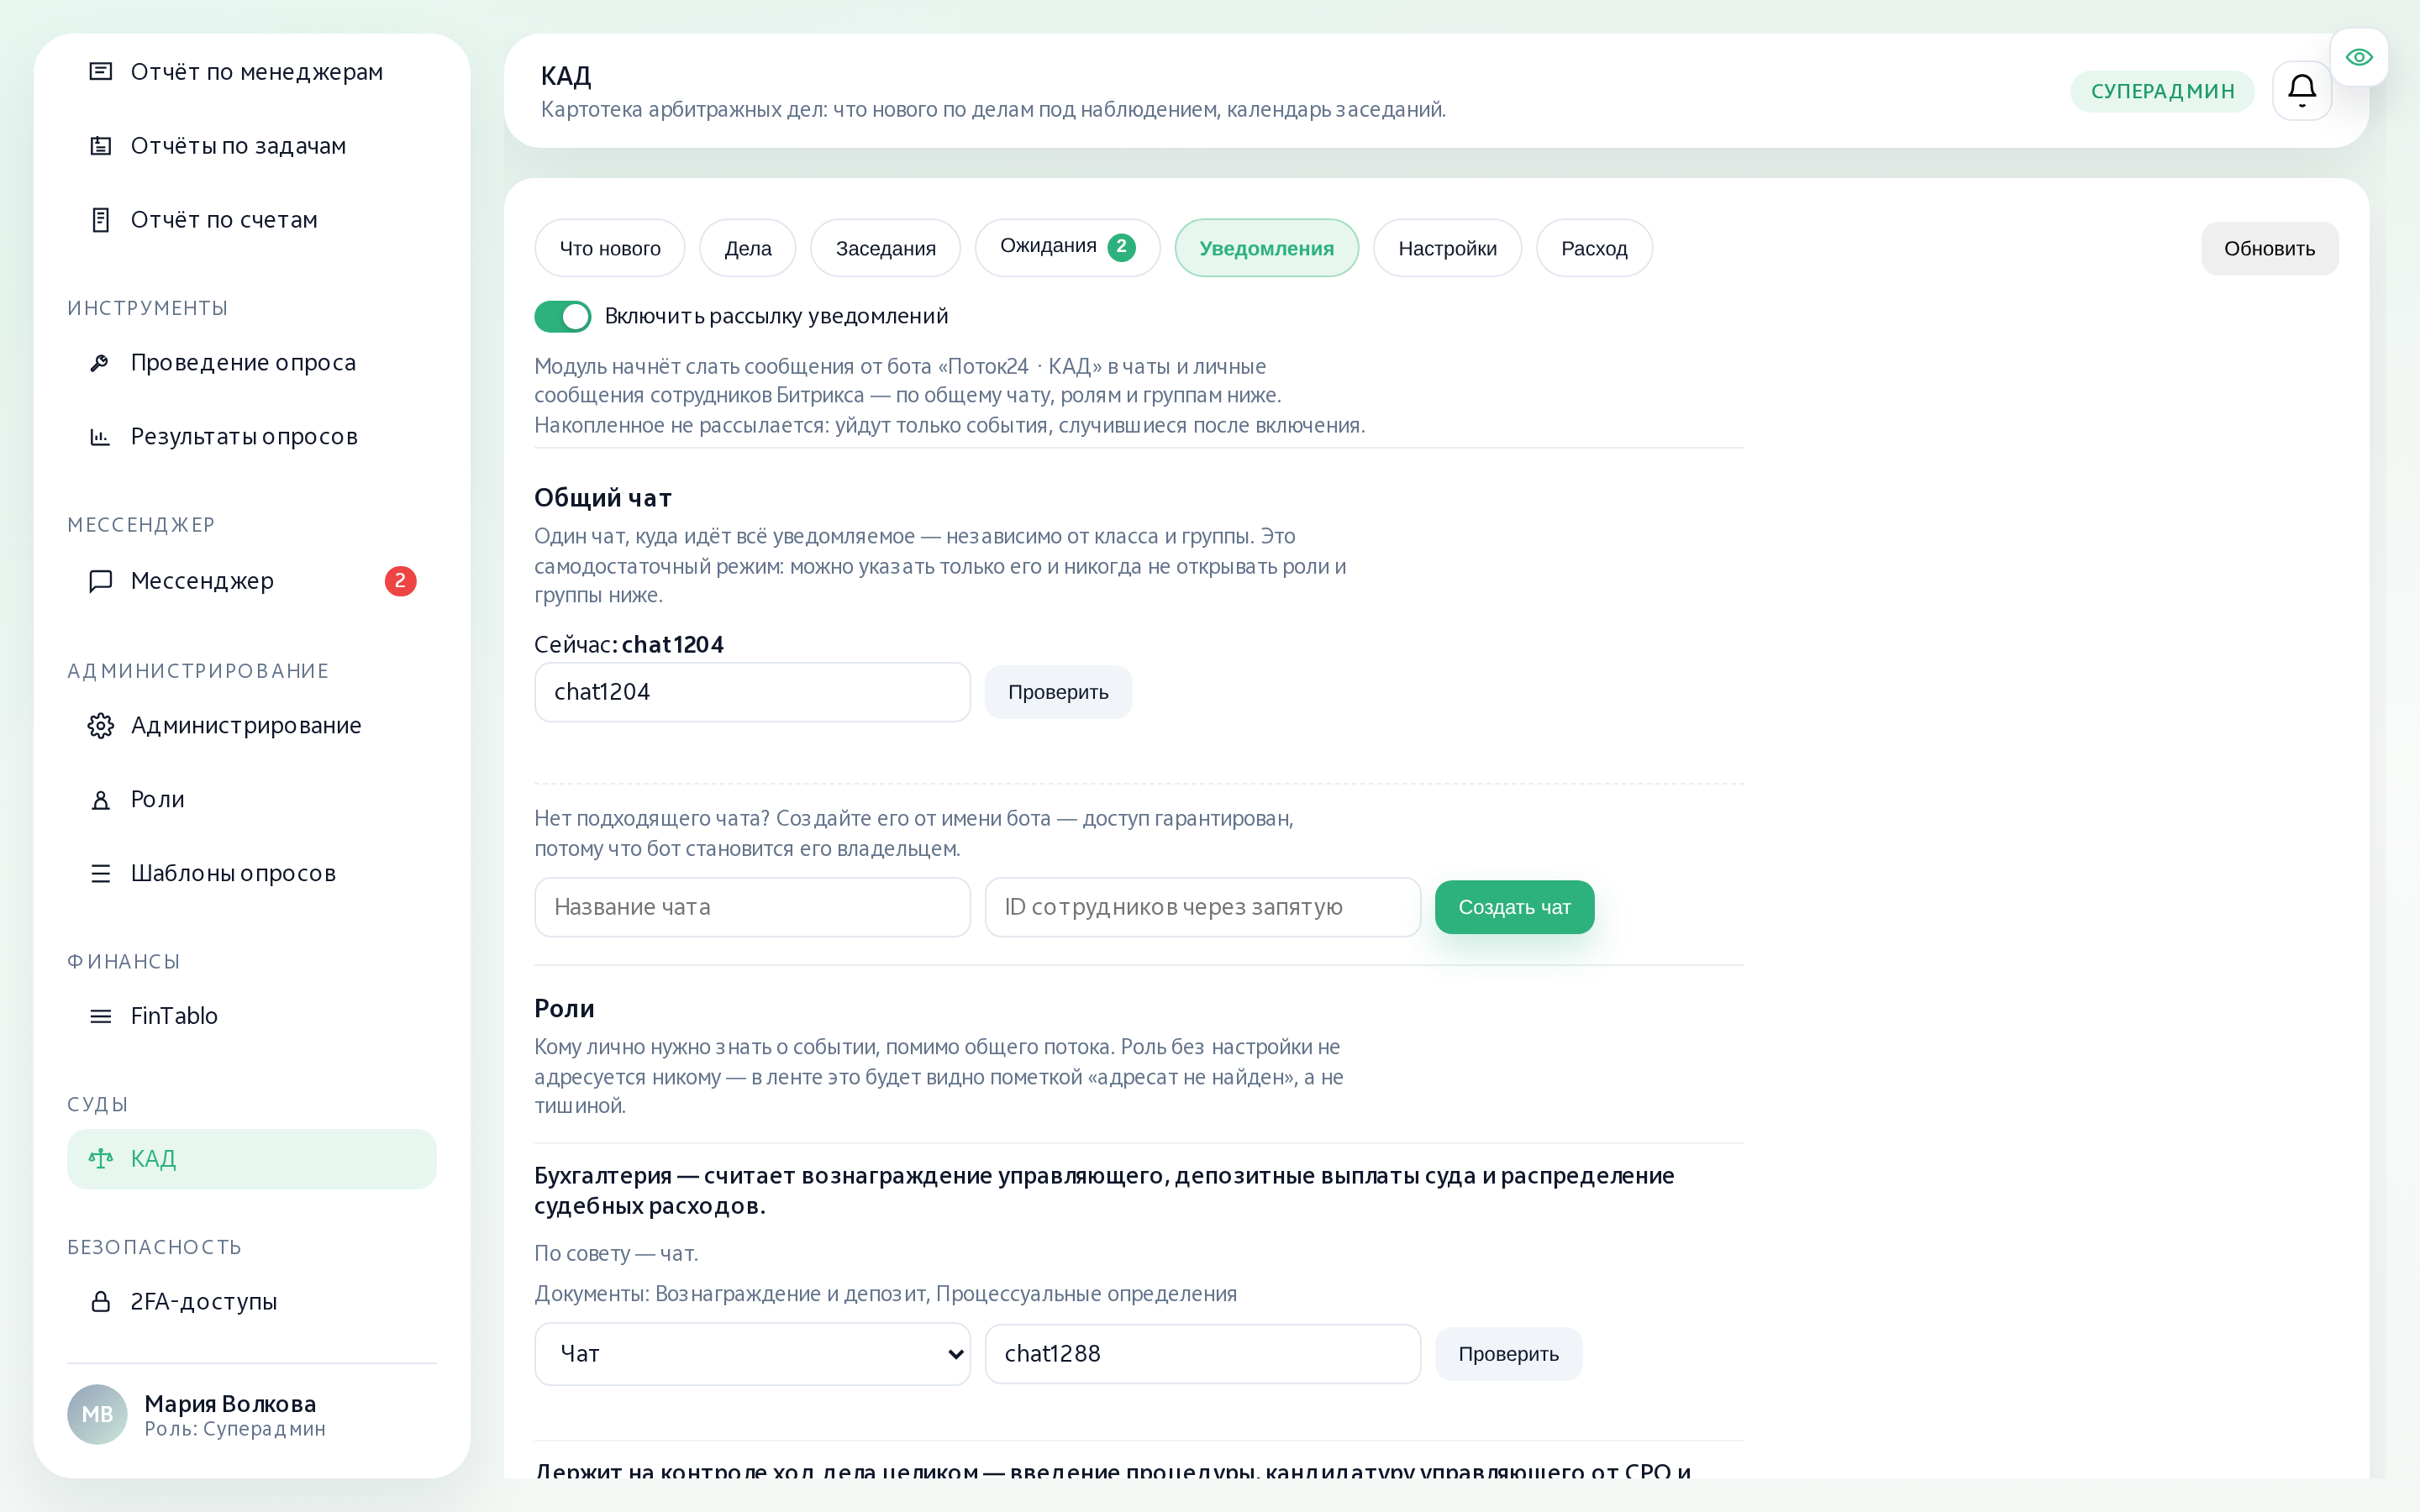Click the ID сотрудников через запятую field
Screen dimensions: 2420x1512
point(1202,907)
